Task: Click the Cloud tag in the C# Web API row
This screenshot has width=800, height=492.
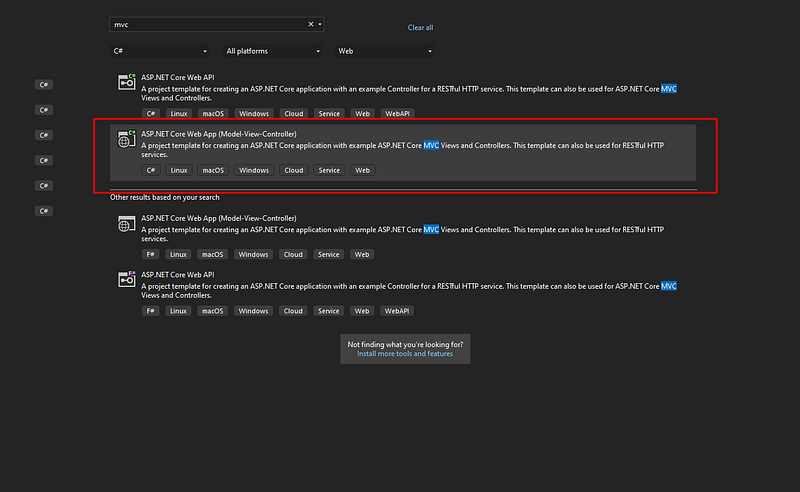Action: (x=294, y=114)
